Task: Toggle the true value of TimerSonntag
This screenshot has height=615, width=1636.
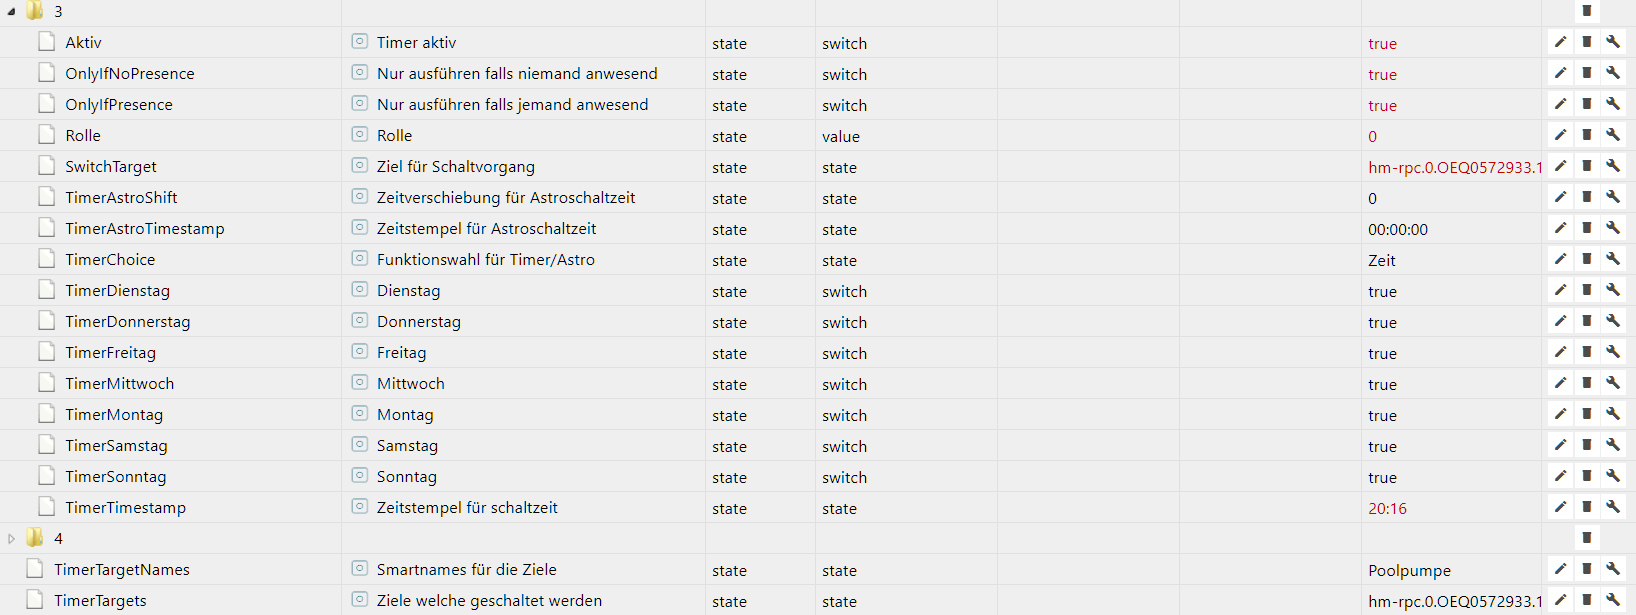Action: pyautogui.click(x=1382, y=478)
